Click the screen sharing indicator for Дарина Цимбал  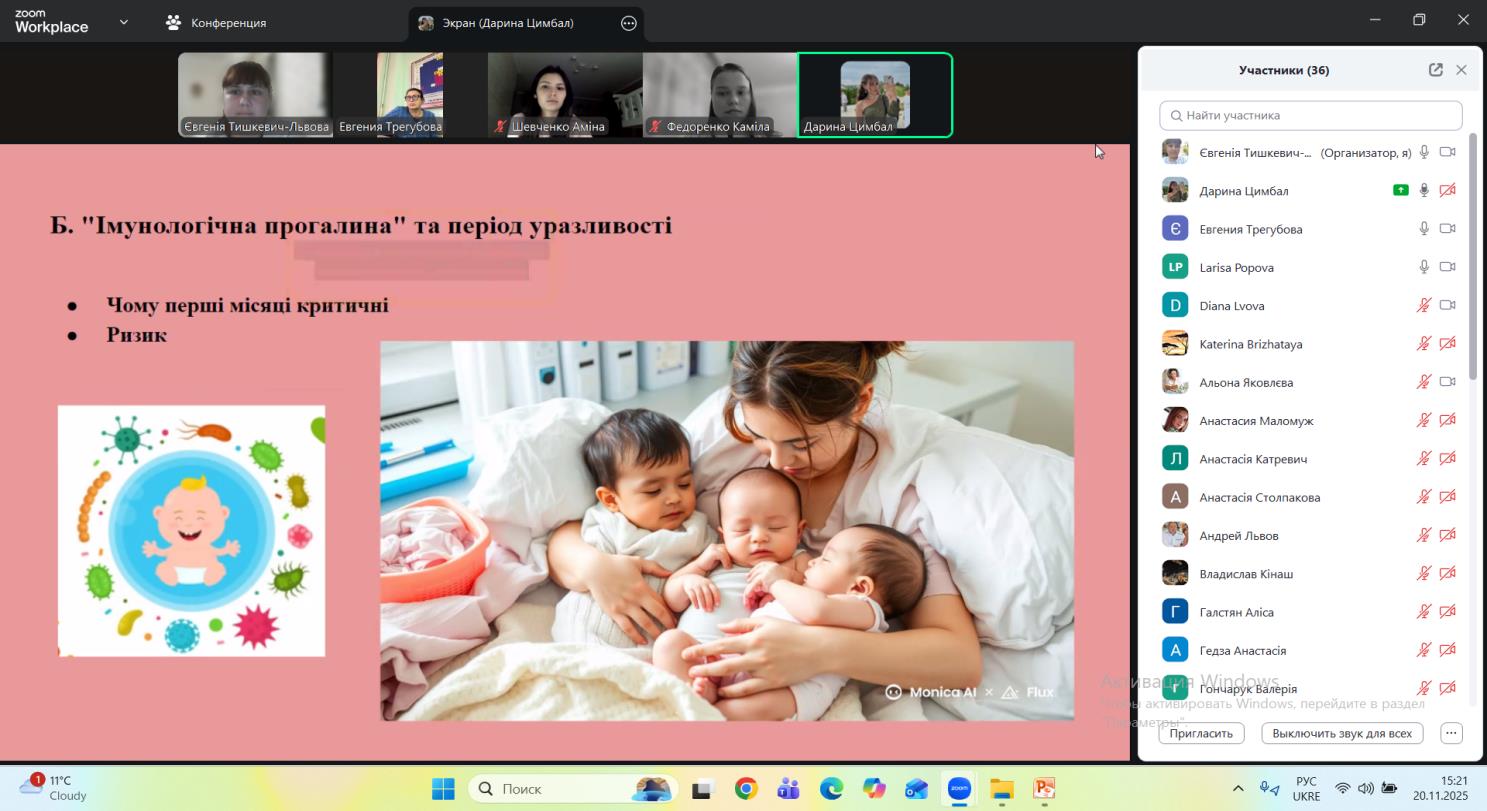(1400, 190)
